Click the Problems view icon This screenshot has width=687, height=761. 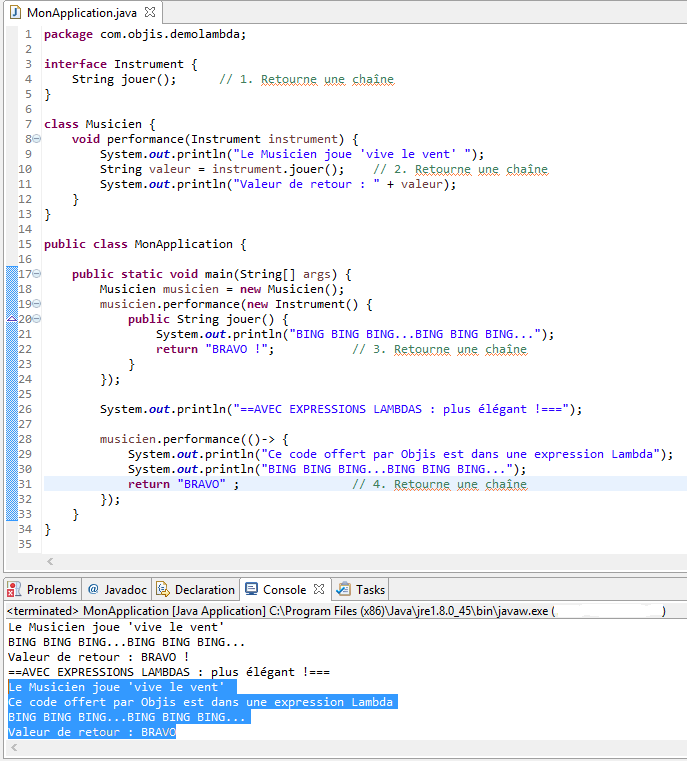14,590
